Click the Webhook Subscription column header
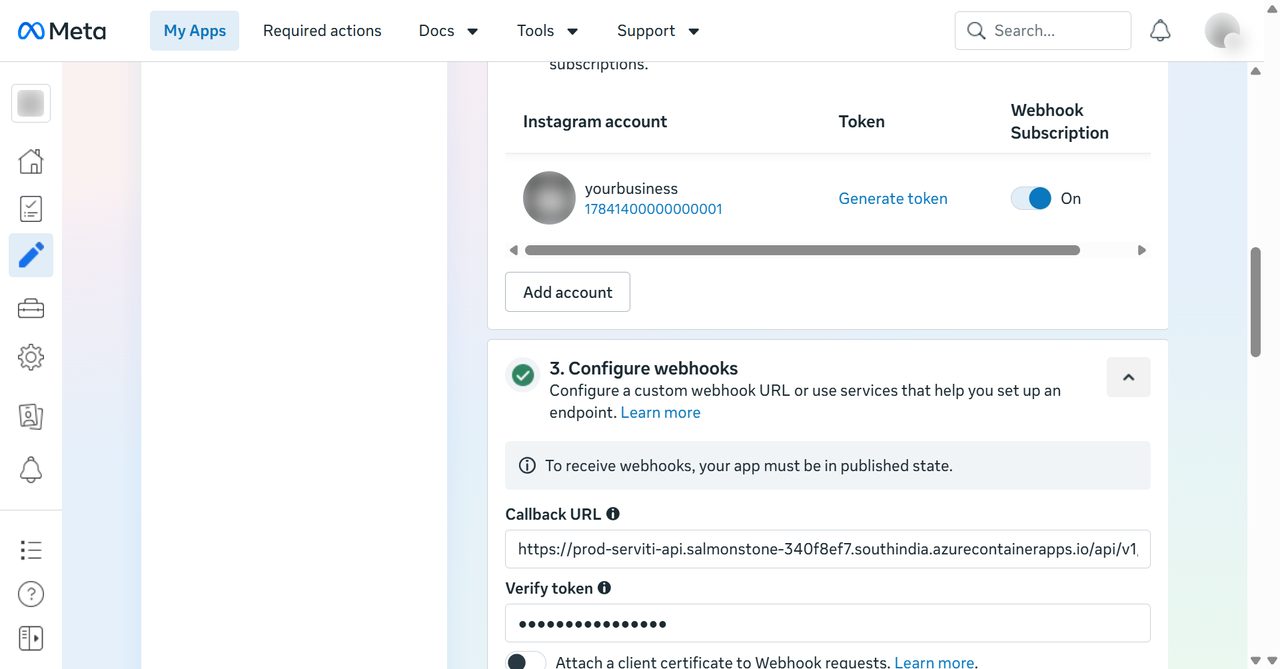This screenshot has width=1280, height=669. click(x=1059, y=121)
